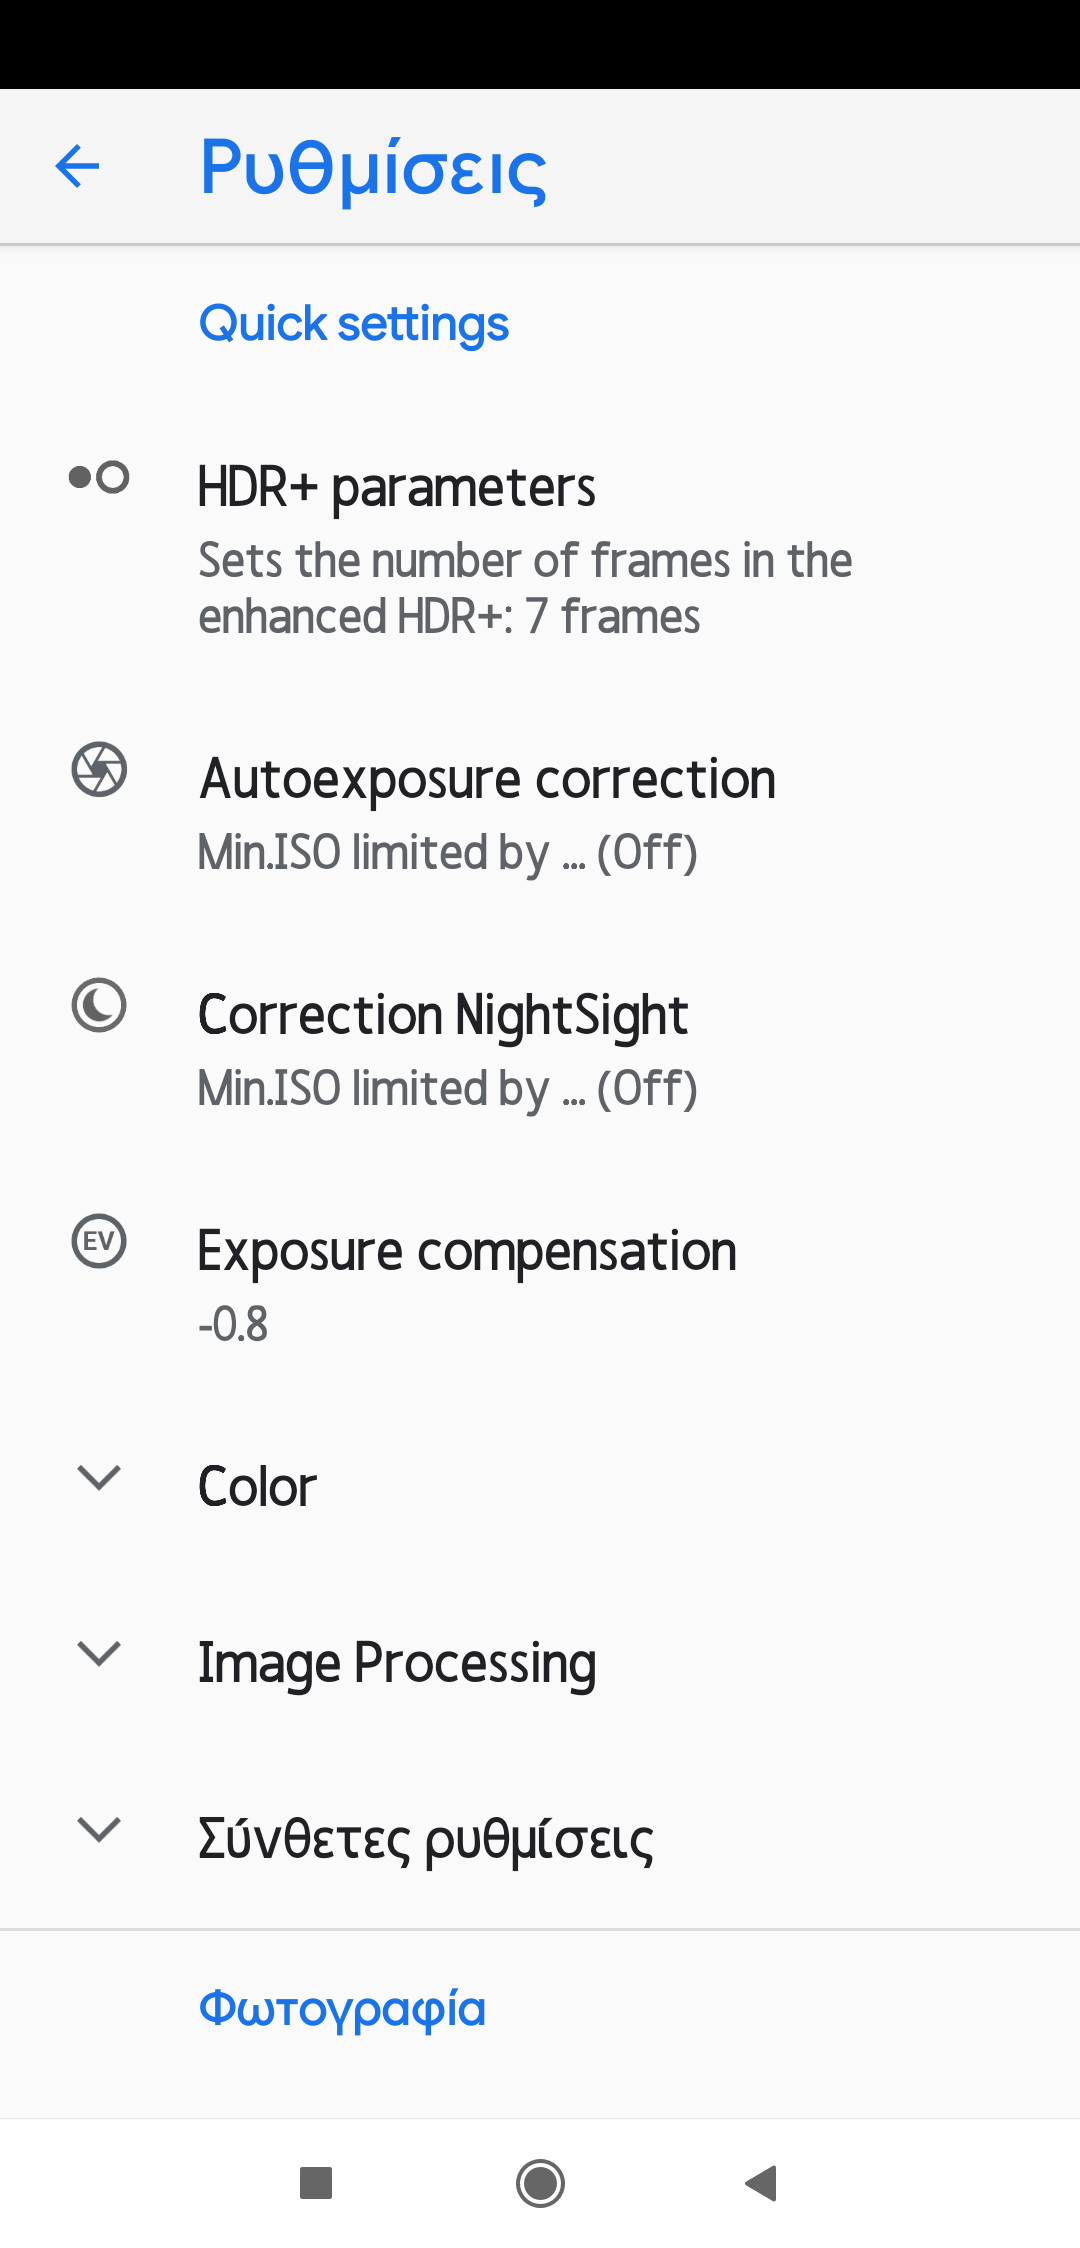The width and height of the screenshot is (1080, 2248).
Task: Click the HDR+ parameters dots icon
Action: [x=99, y=477]
